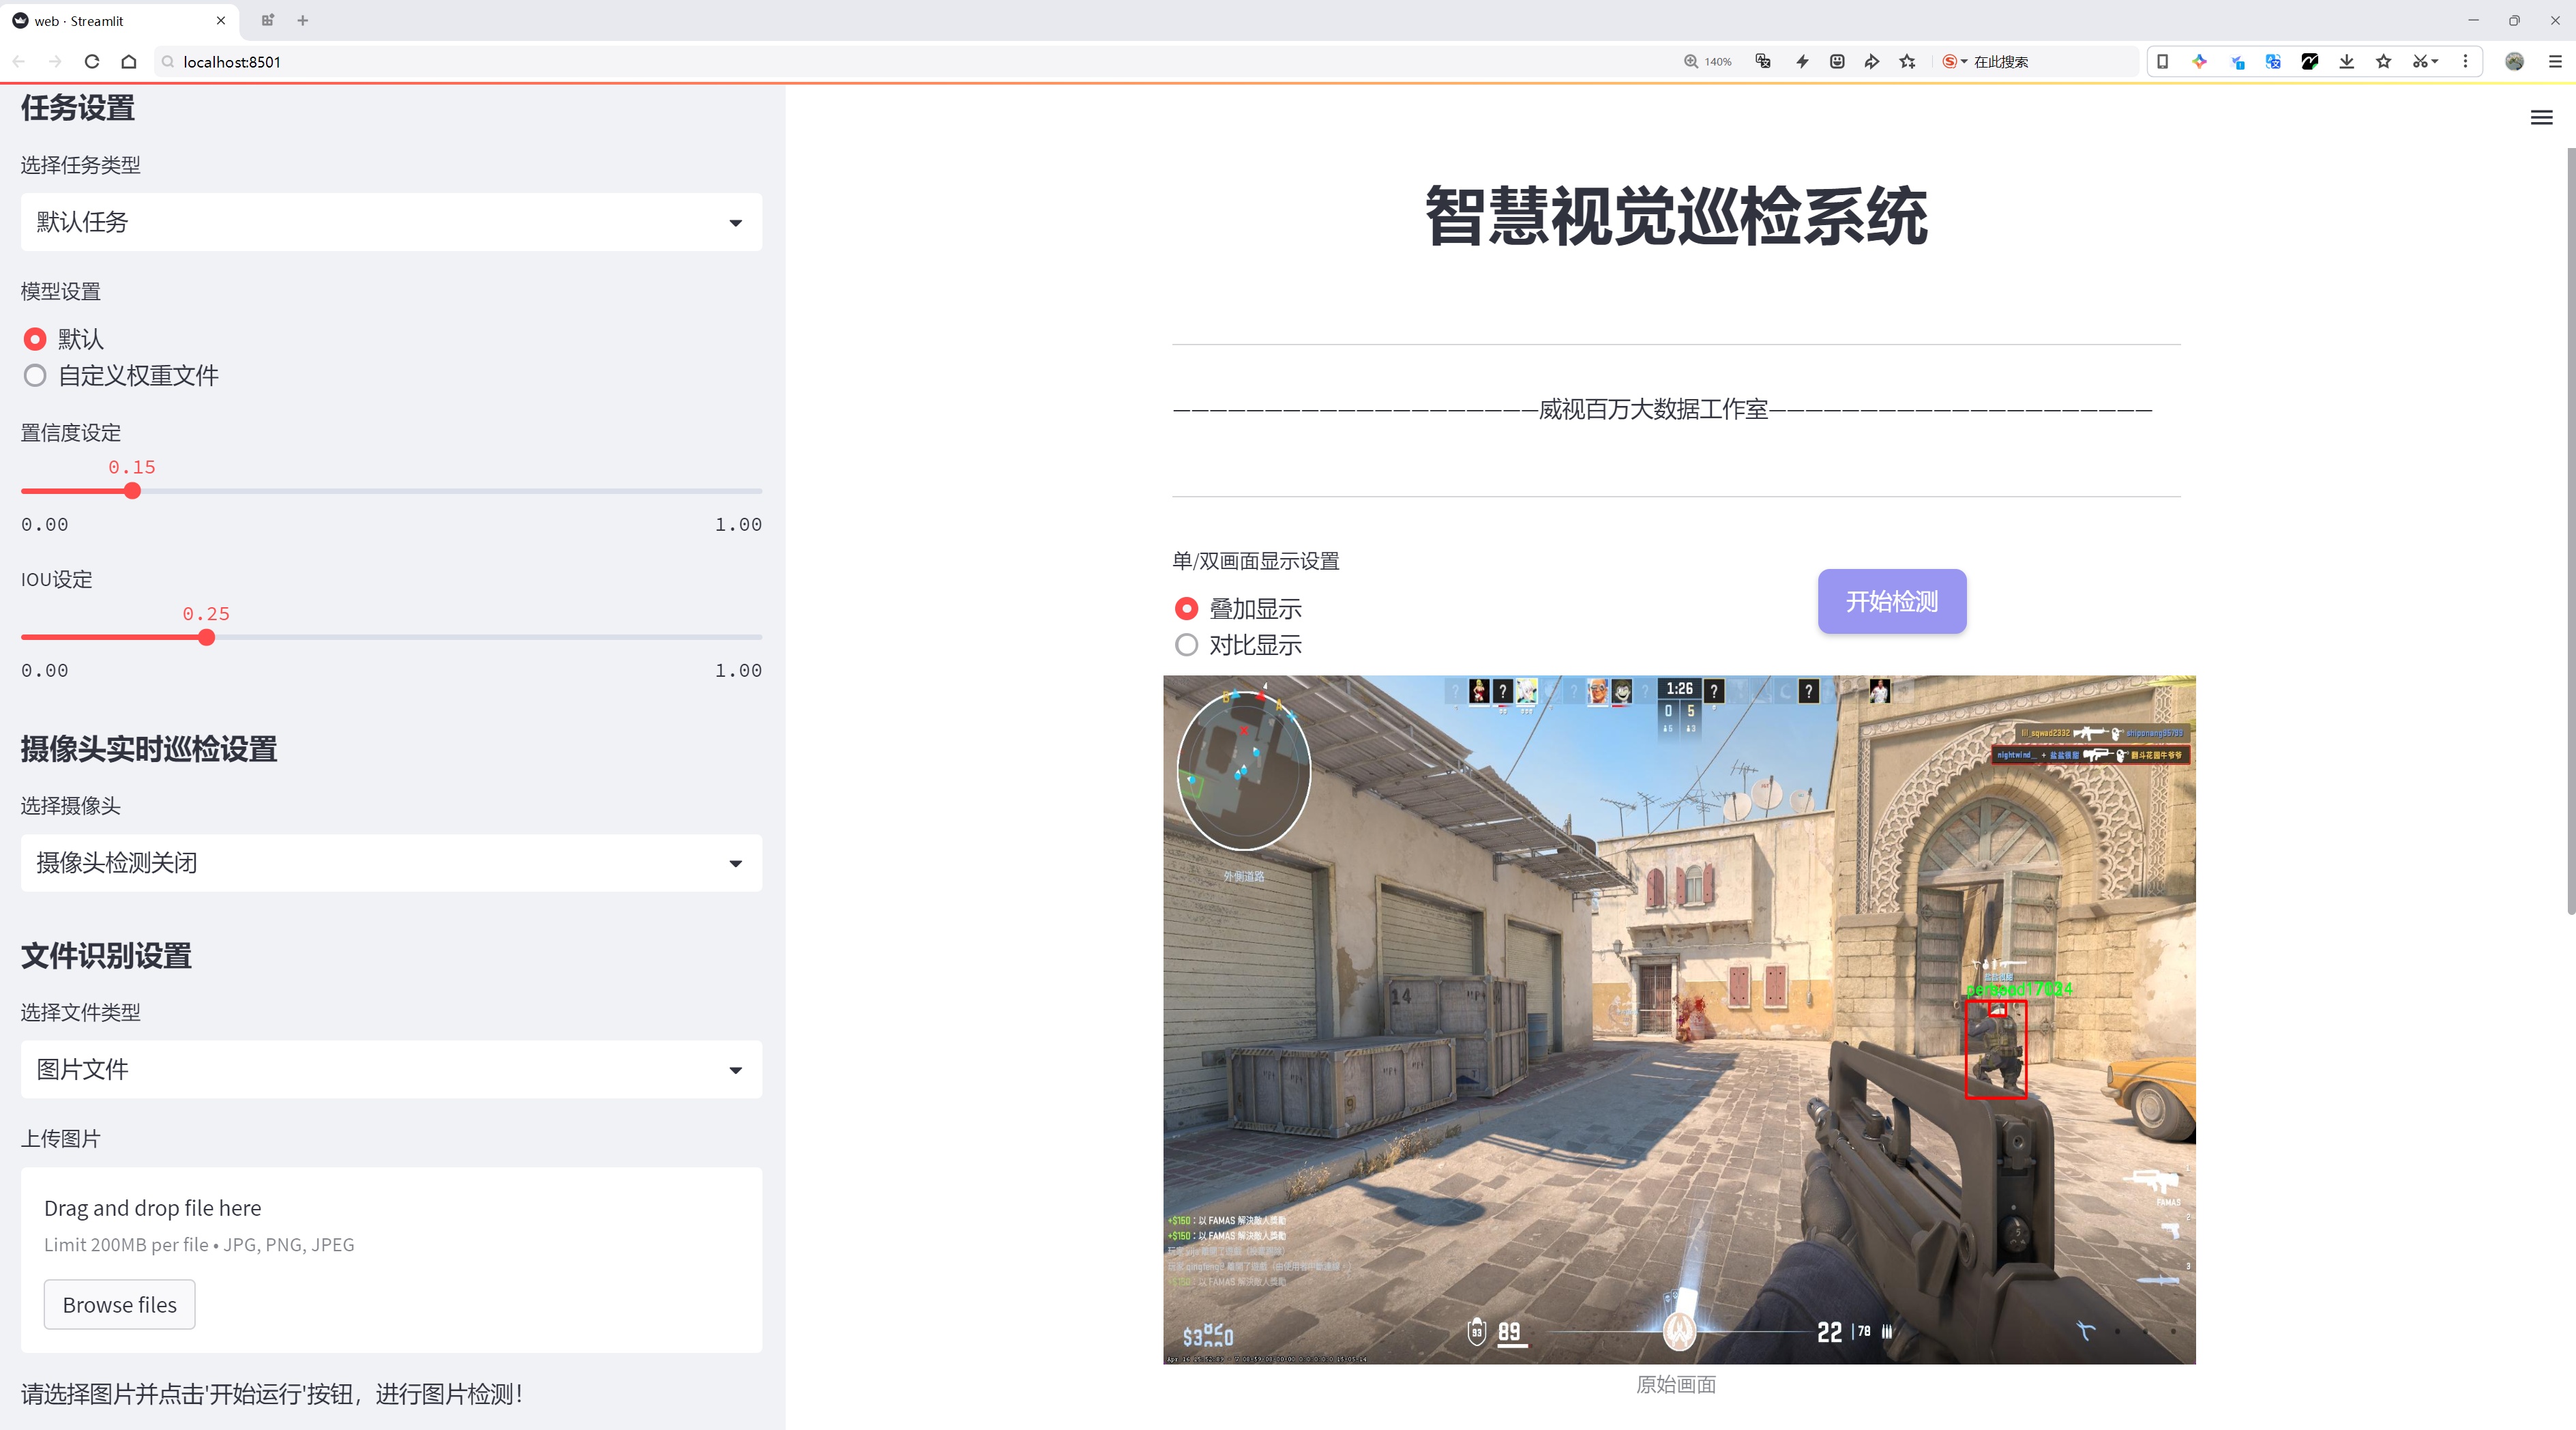This screenshot has width=2576, height=1430.
Task: Click the 置信度设定 label
Action: 71,433
